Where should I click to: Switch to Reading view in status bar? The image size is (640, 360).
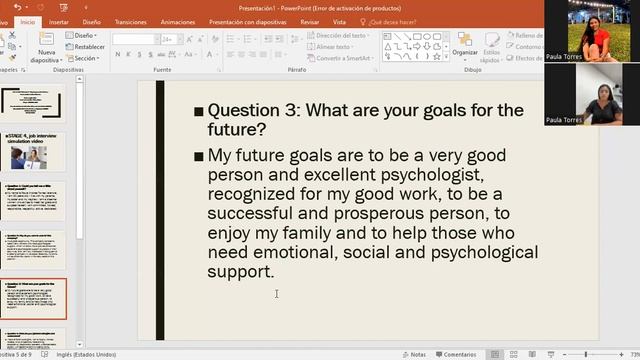pyautogui.click(x=532, y=354)
